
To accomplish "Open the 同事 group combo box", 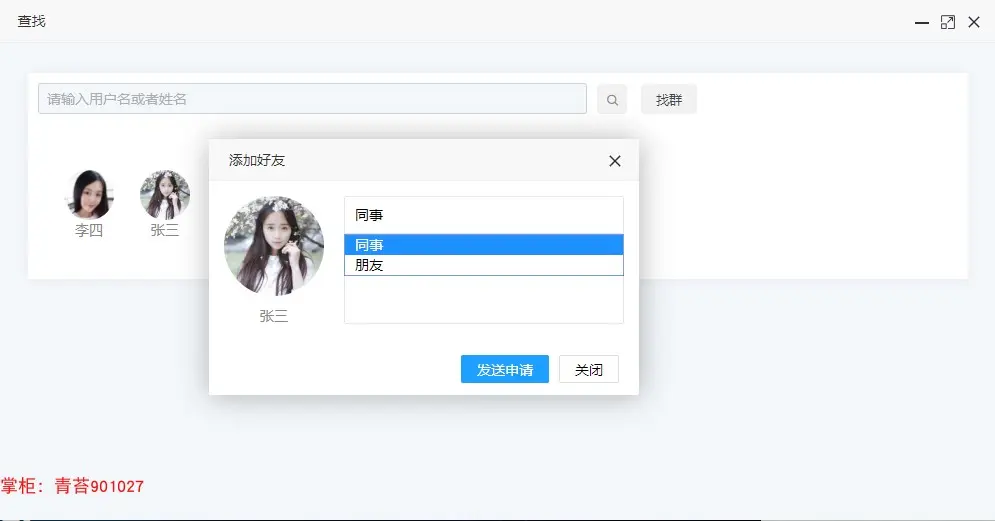I will (x=484, y=215).
